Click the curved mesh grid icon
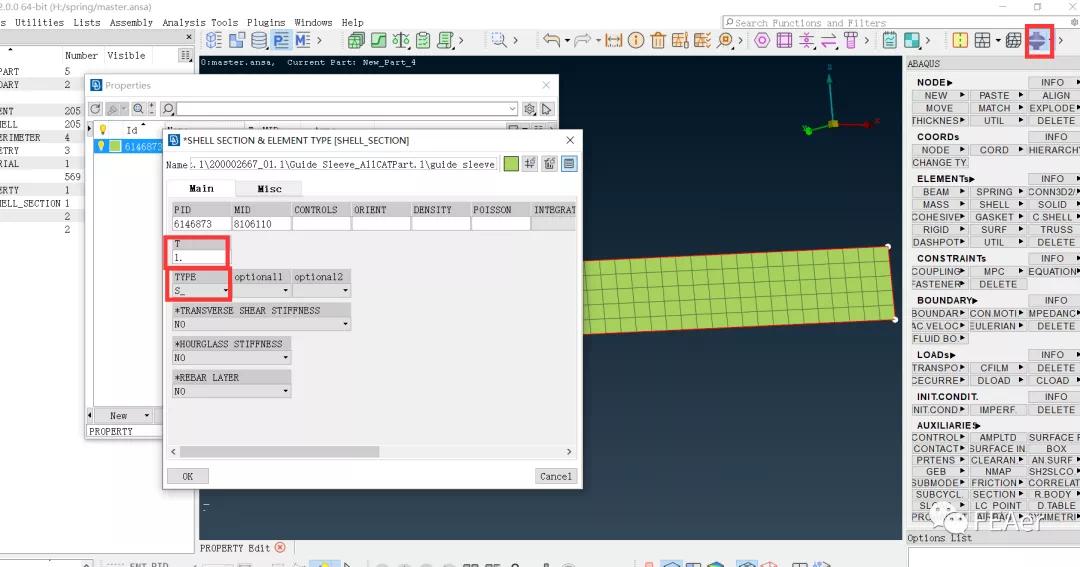 [1013, 40]
